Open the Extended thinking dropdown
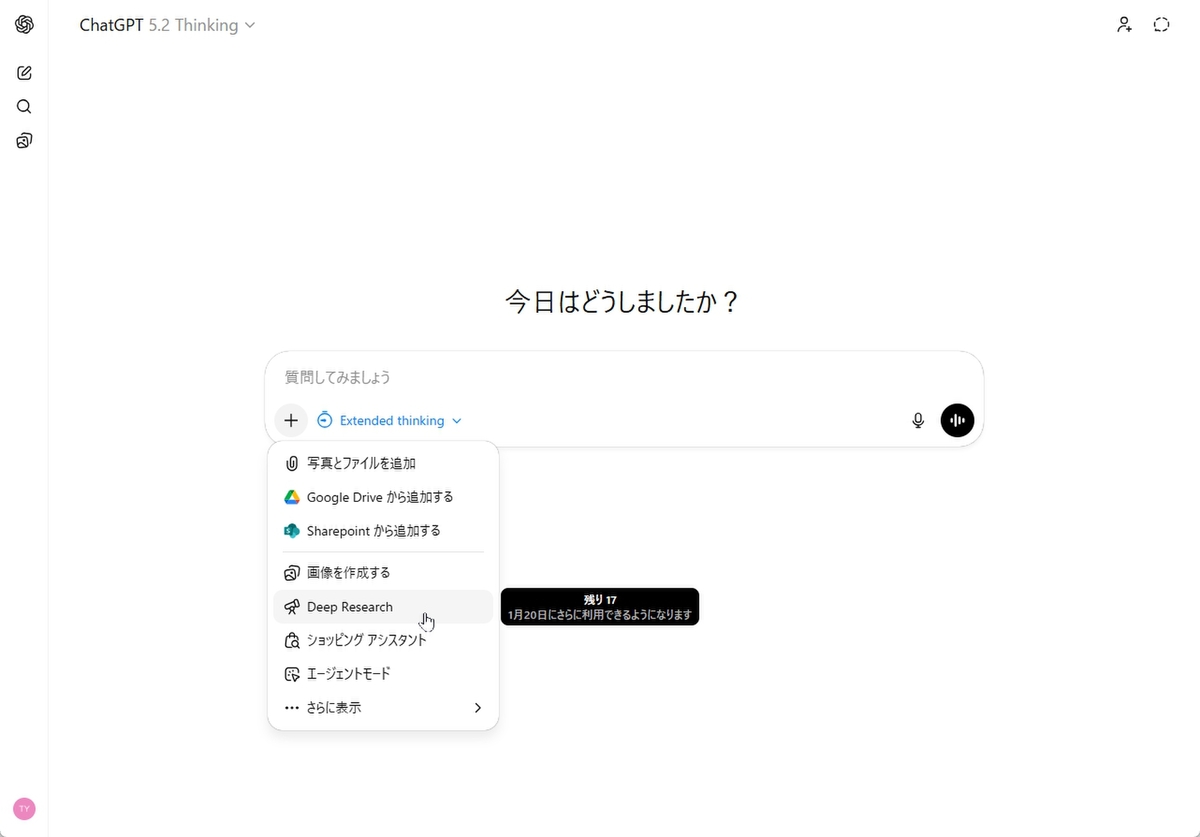Screen dimensions: 1200x837 coord(389,421)
